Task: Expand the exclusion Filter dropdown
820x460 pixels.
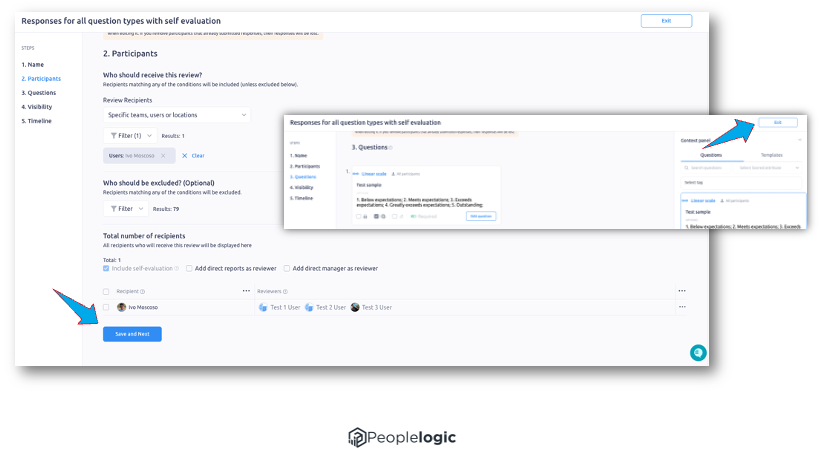Action: click(x=125, y=209)
